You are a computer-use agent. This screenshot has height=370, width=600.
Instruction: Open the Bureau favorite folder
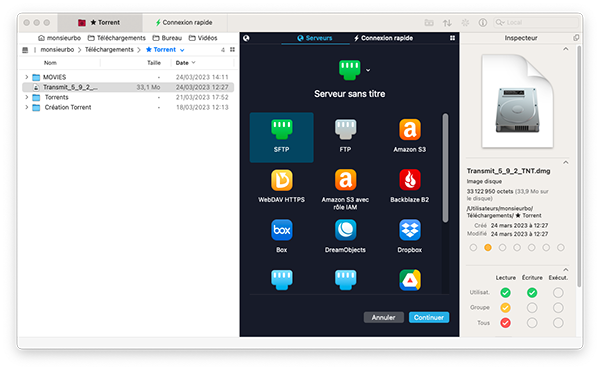click(167, 38)
